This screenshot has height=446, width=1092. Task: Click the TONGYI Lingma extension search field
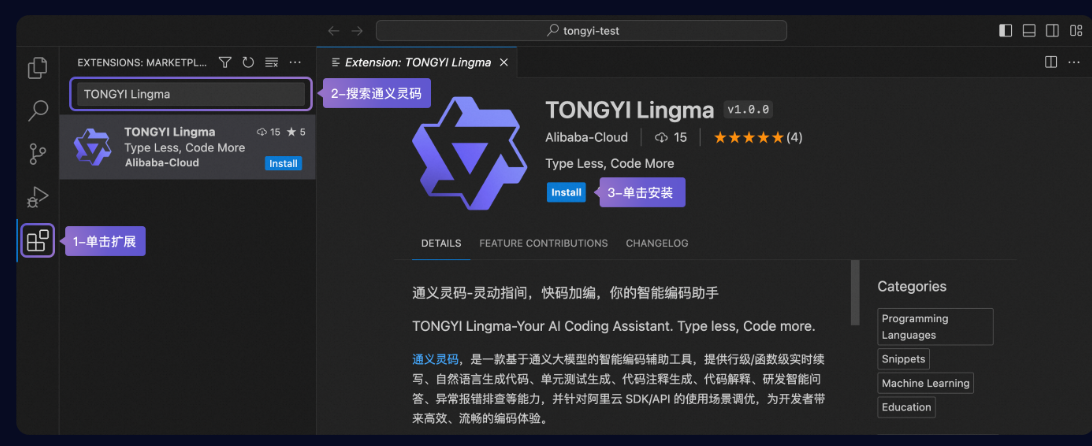tap(191, 94)
